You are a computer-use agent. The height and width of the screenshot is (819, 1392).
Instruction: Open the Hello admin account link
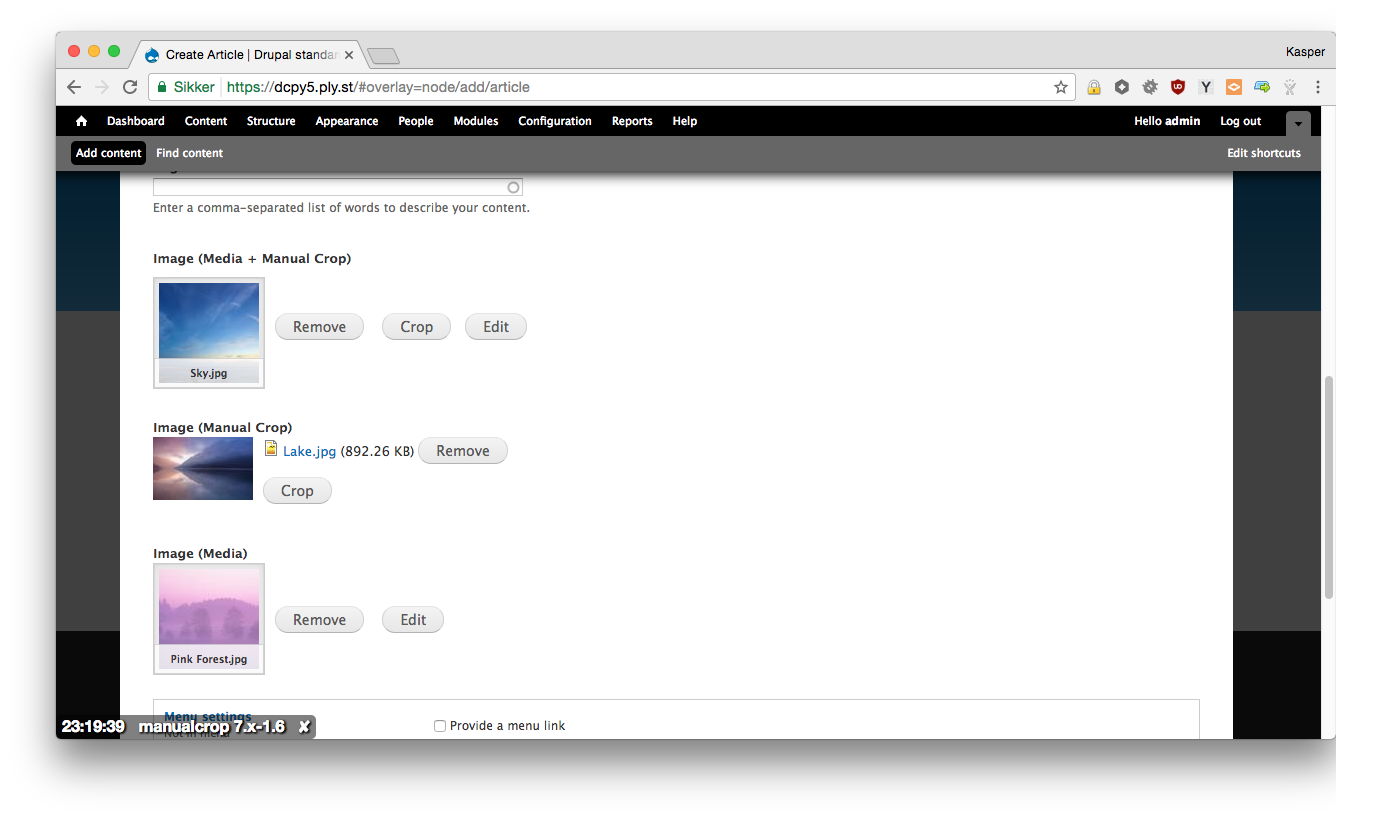1167,121
